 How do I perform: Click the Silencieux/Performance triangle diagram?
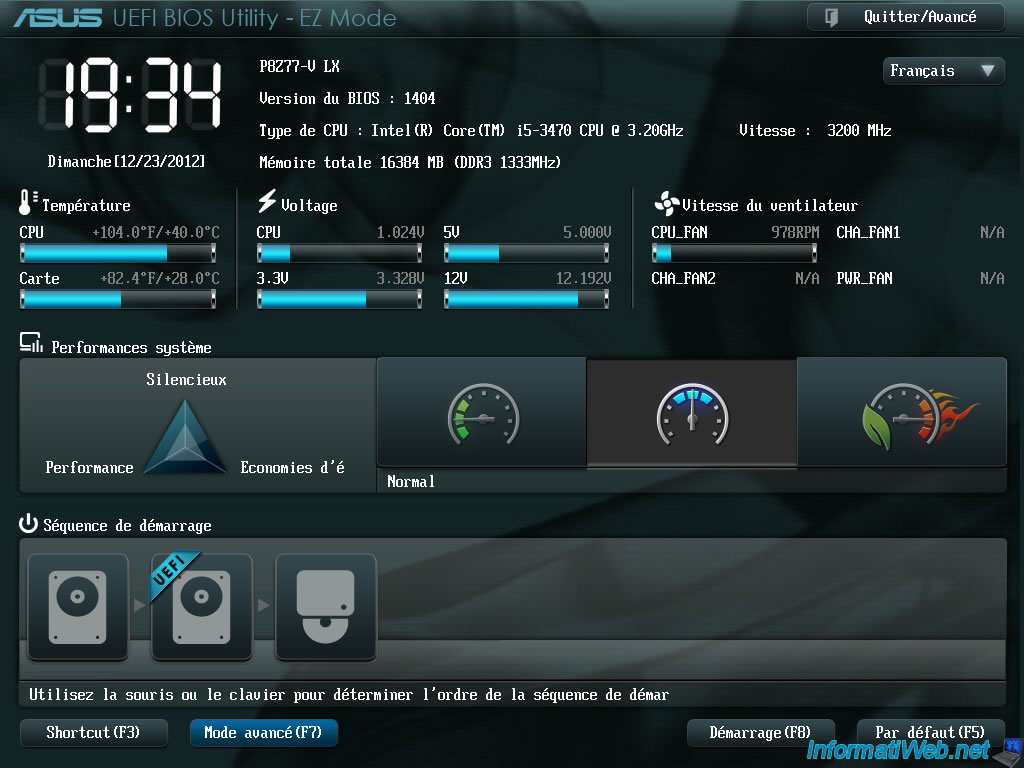[x=187, y=437]
